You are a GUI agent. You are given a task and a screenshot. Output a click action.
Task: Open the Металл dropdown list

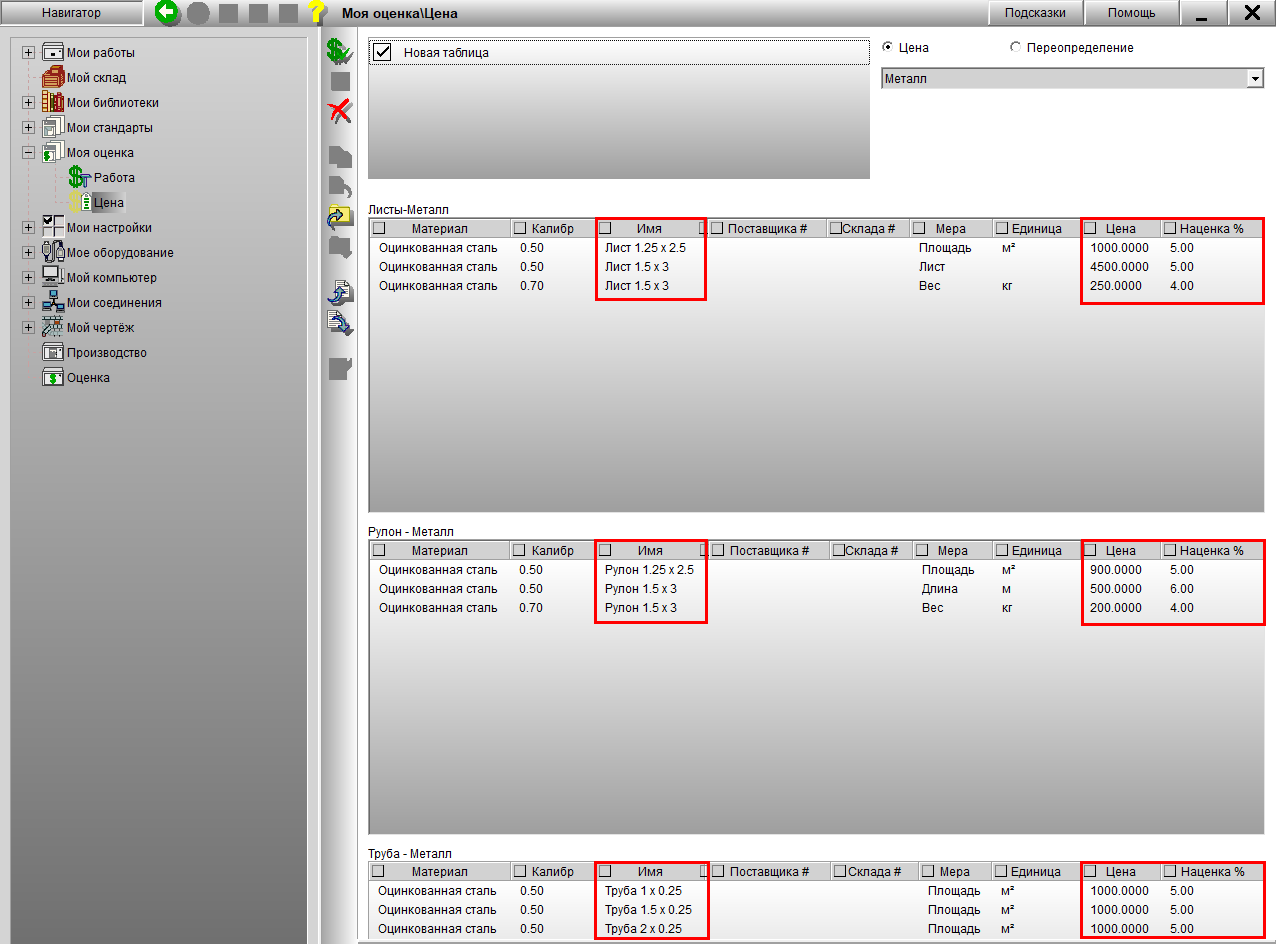click(1255, 78)
